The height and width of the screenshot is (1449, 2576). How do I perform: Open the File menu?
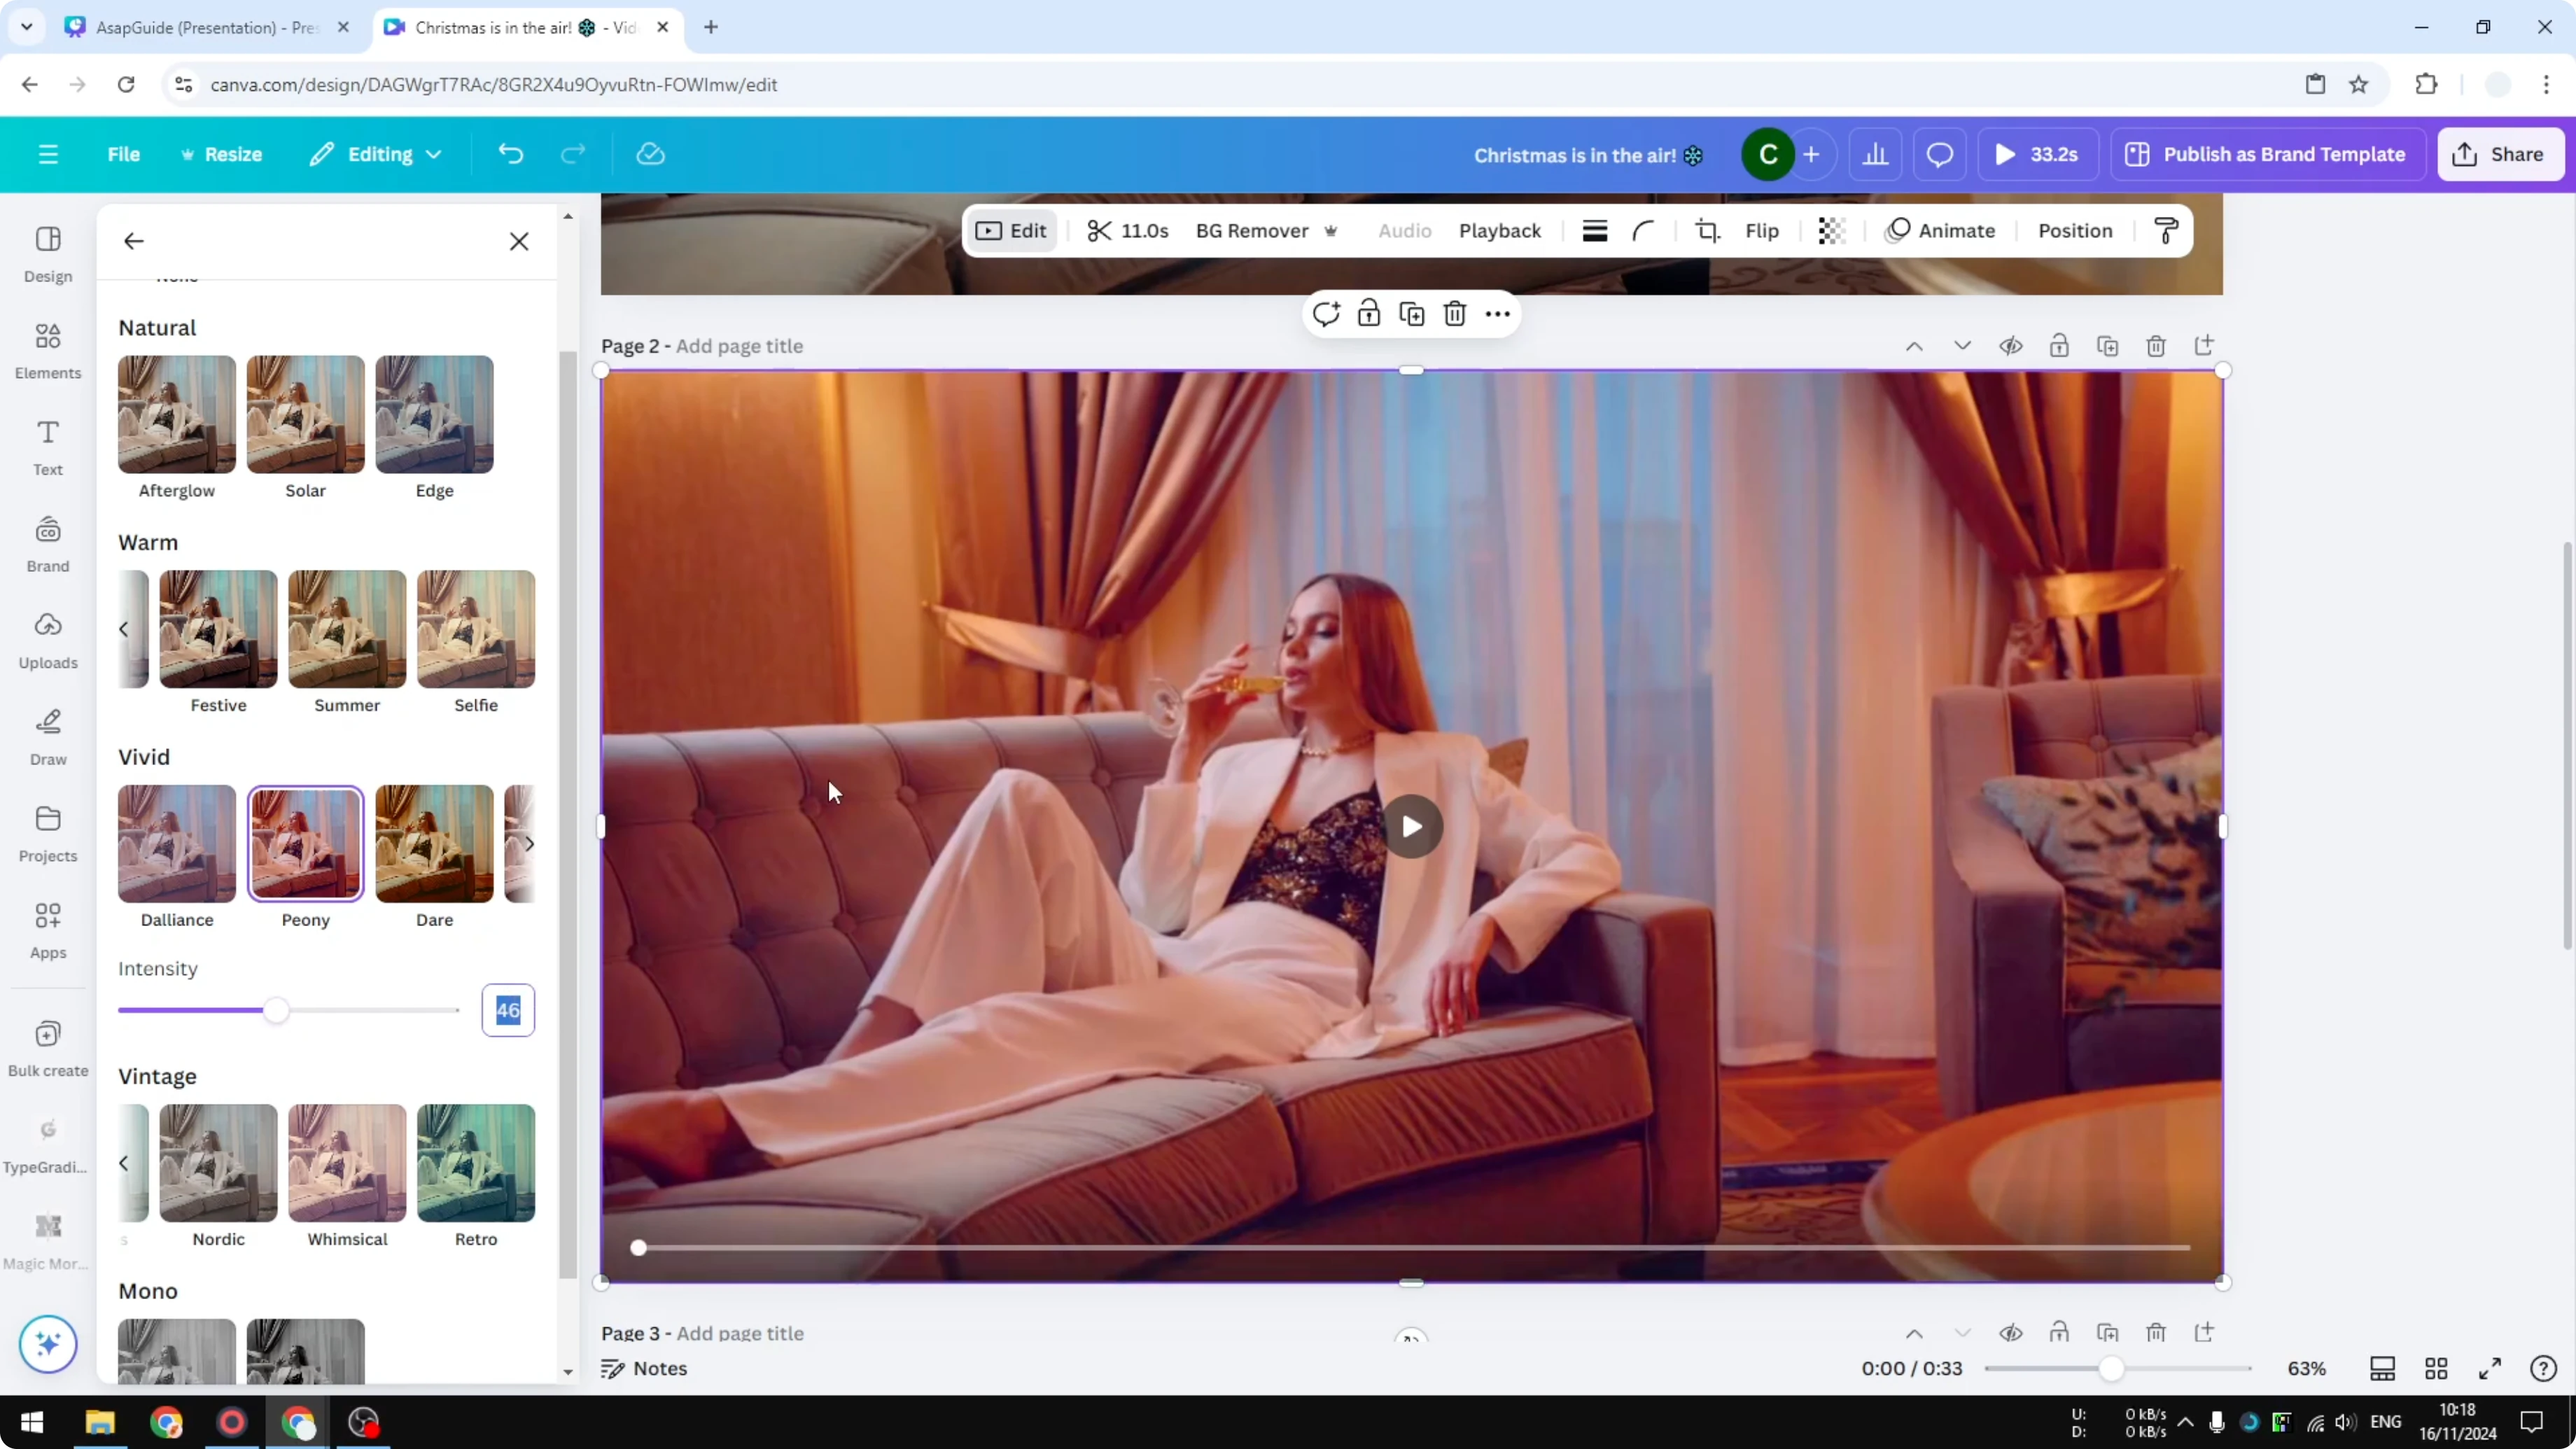tap(124, 154)
